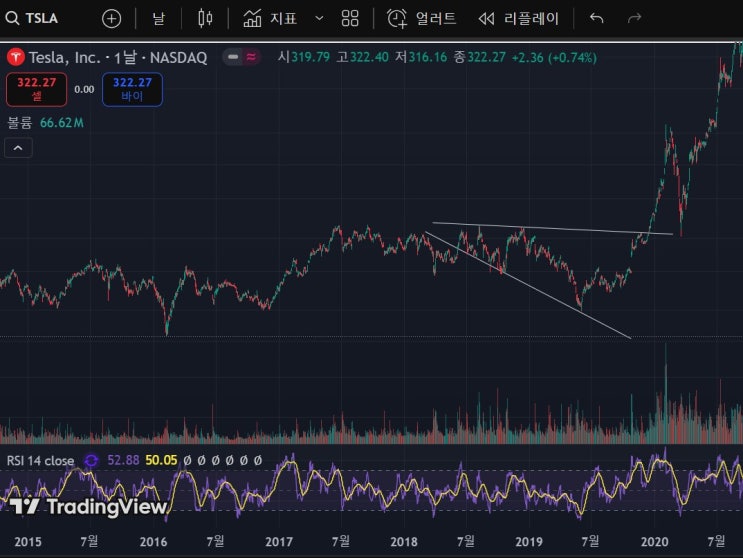The width and height of the screenshot is (743, 558).
Task: Add a symbol with the plus icon
Action: pyautogui.click(x=111, y=19)
